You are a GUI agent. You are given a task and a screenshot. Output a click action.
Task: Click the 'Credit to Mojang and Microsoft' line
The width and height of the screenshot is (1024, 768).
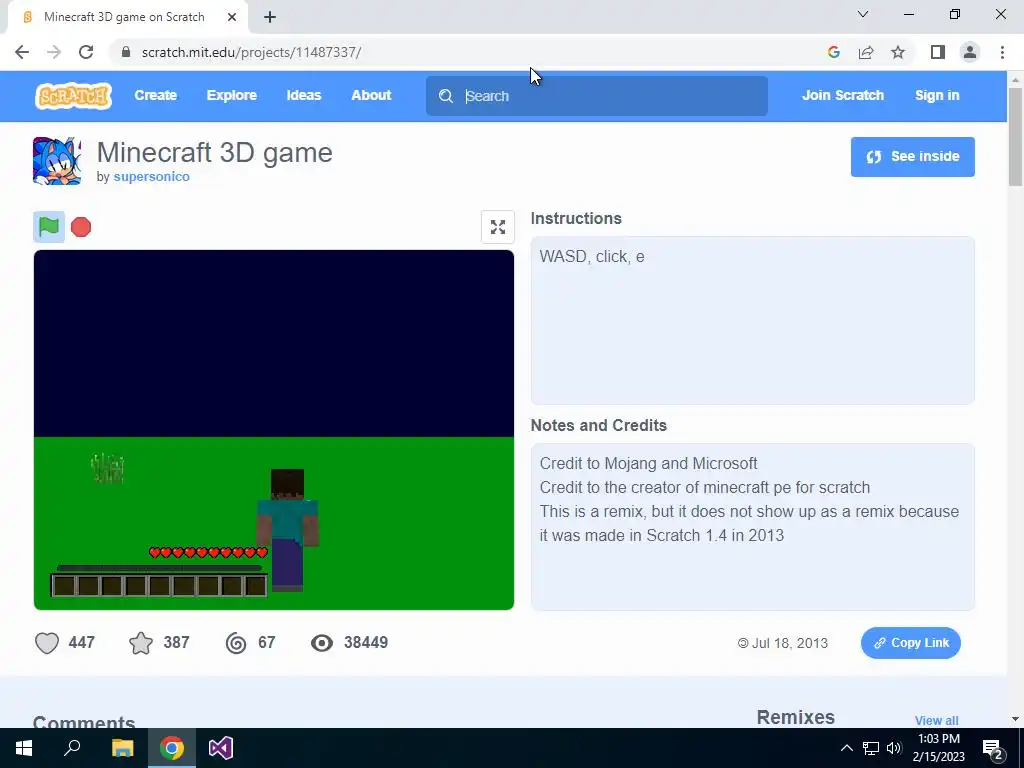(x=648, y=464)
